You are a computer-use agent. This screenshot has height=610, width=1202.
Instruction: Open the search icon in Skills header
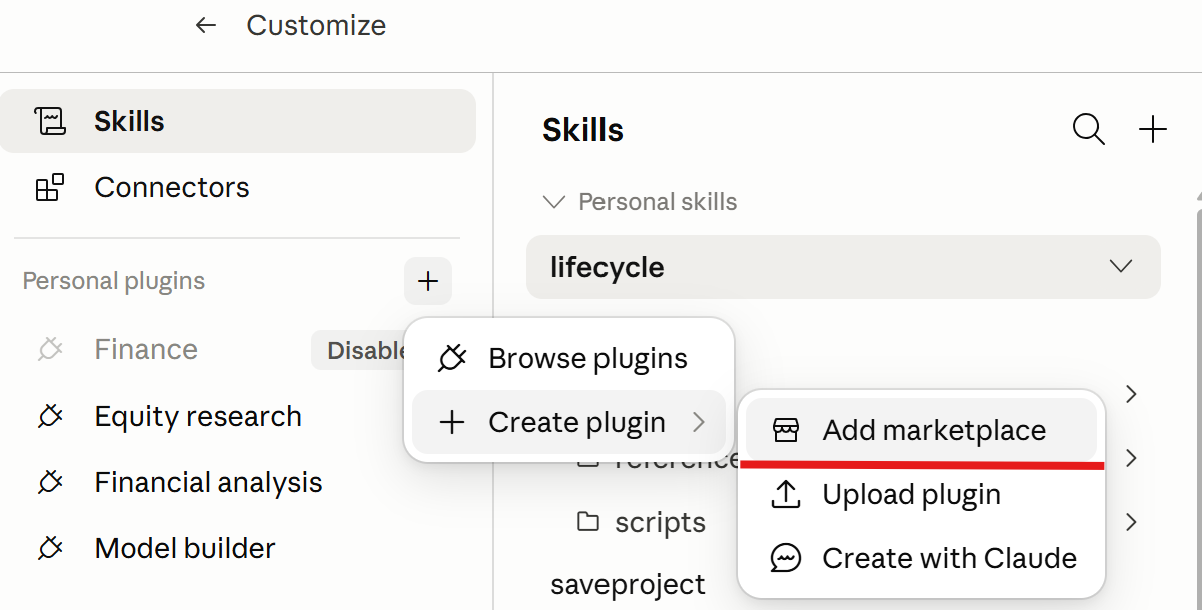(1088, 129)
